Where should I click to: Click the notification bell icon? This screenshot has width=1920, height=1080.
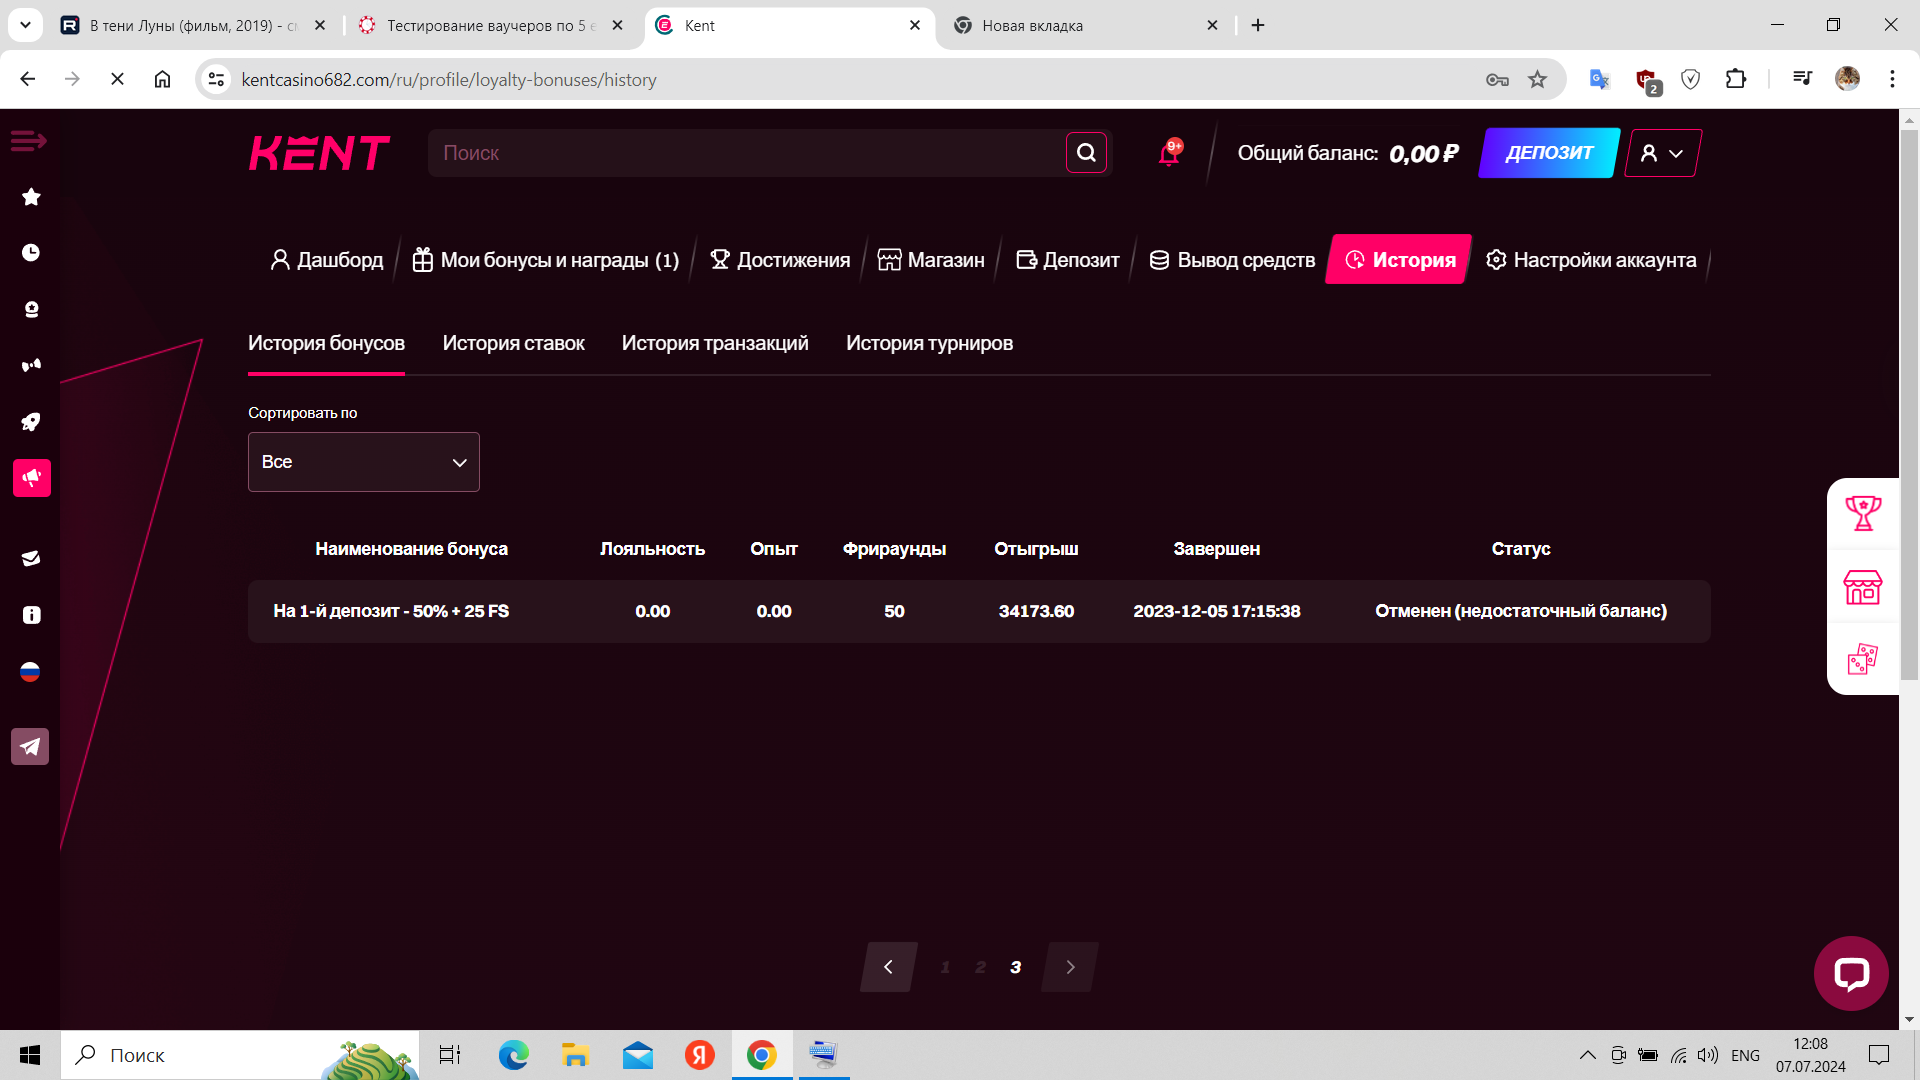pyautogui.click(x=1169, y=153)
